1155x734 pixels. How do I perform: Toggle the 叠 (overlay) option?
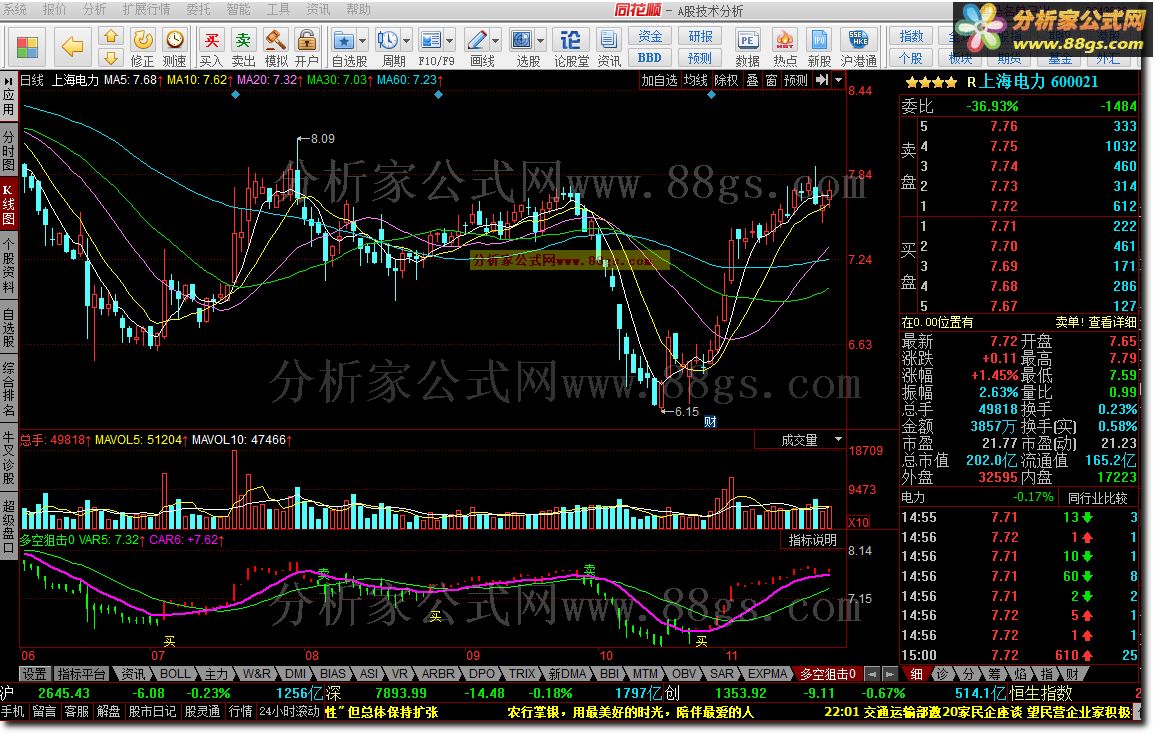click(752, 80)
